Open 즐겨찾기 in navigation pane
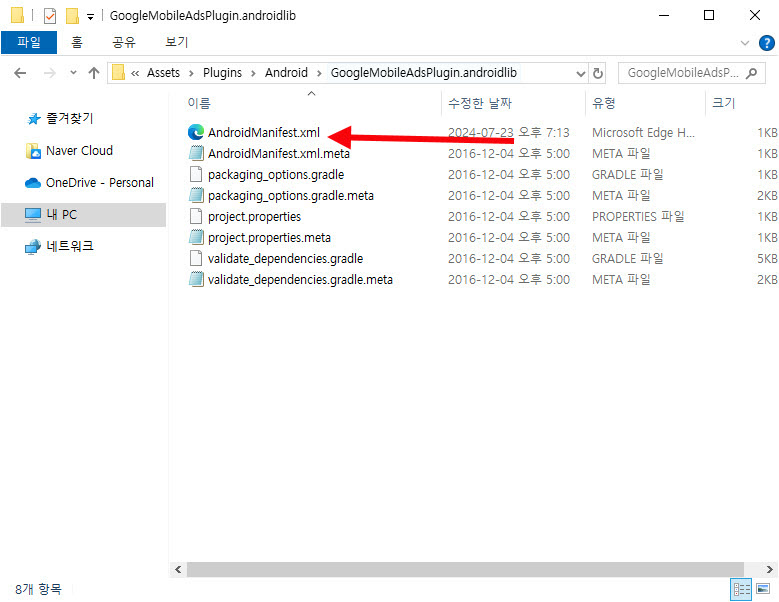The width and height of the screenshot is (779, 602). coord(70,118)
